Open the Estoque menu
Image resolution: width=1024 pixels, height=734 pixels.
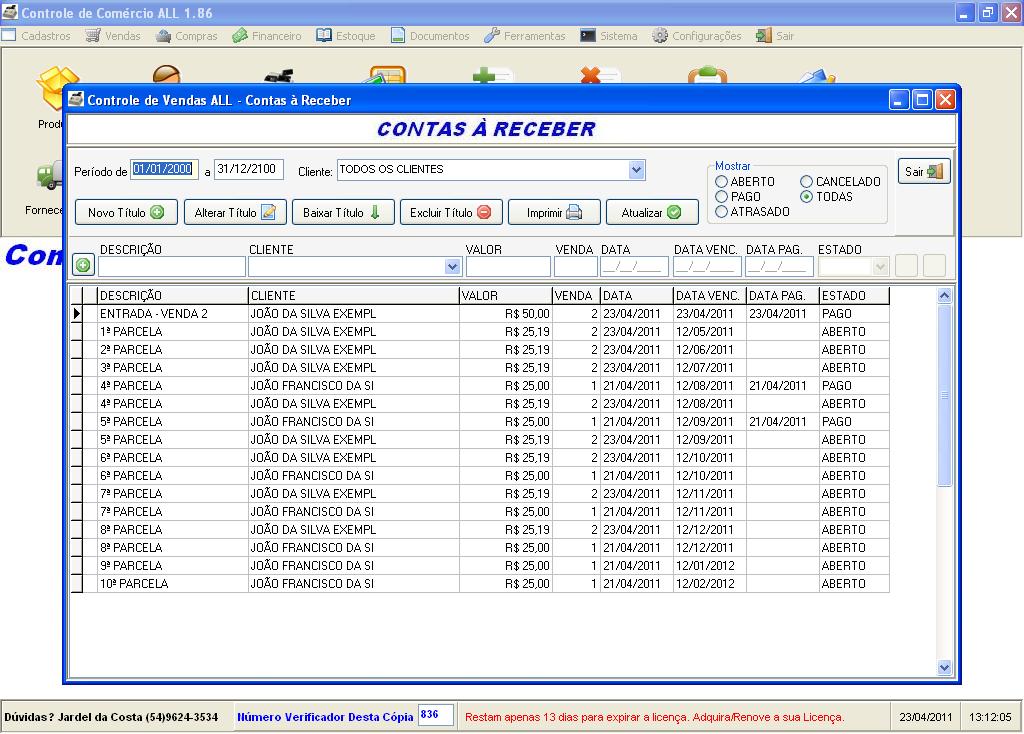click(x=346, y=36)
